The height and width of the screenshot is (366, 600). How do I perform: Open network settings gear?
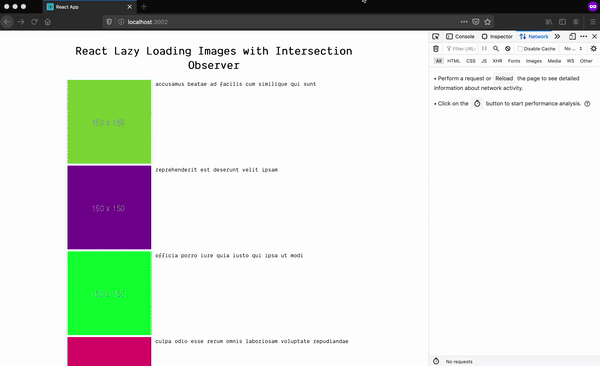coord(593,49)
